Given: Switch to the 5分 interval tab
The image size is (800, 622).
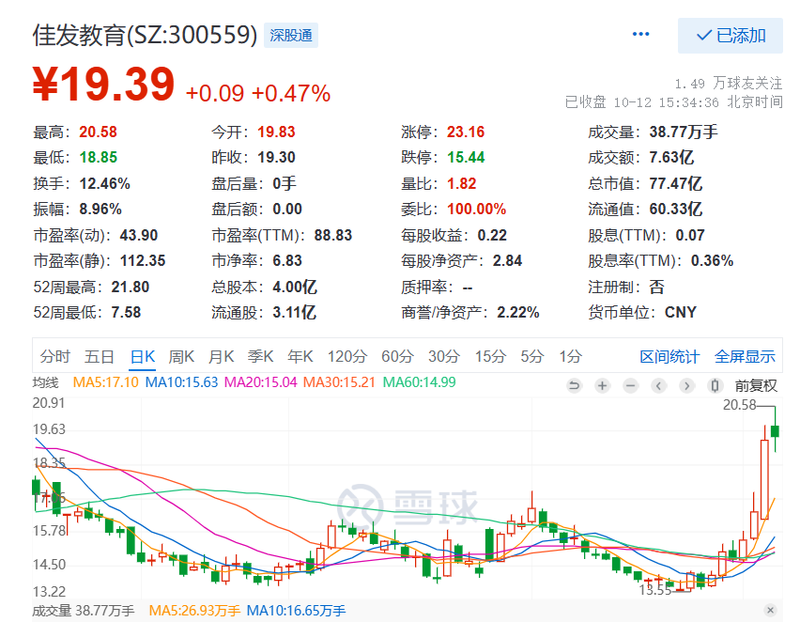Looking at the screenshot, I should [x=532, y=356].
